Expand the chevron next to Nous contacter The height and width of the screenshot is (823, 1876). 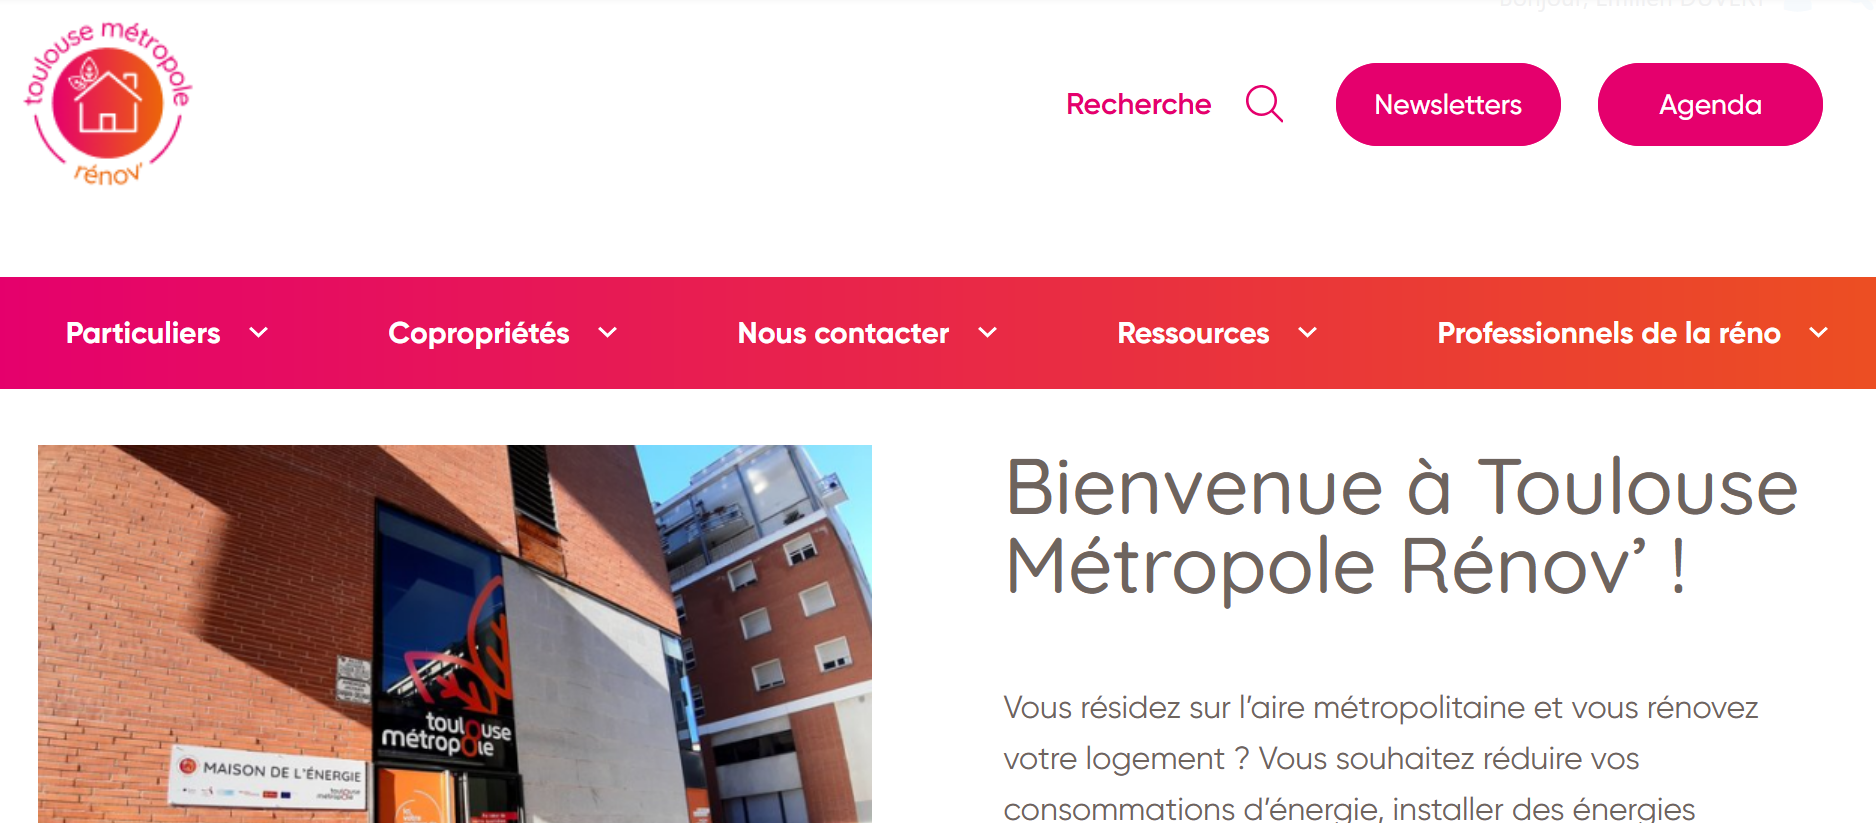point(988,333)
